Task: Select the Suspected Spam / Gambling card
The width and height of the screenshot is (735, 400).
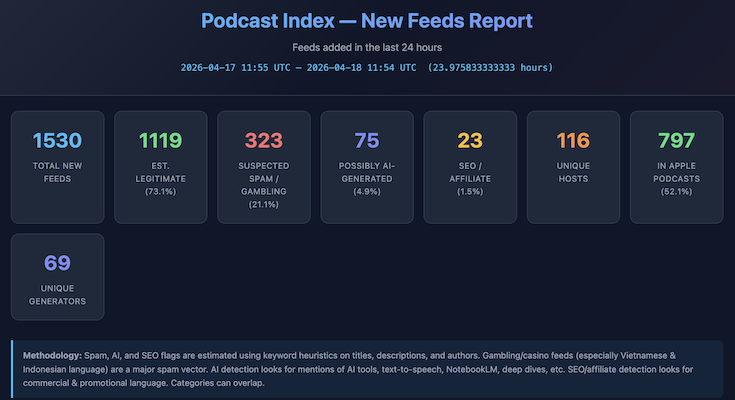Action: pos(263,166)
